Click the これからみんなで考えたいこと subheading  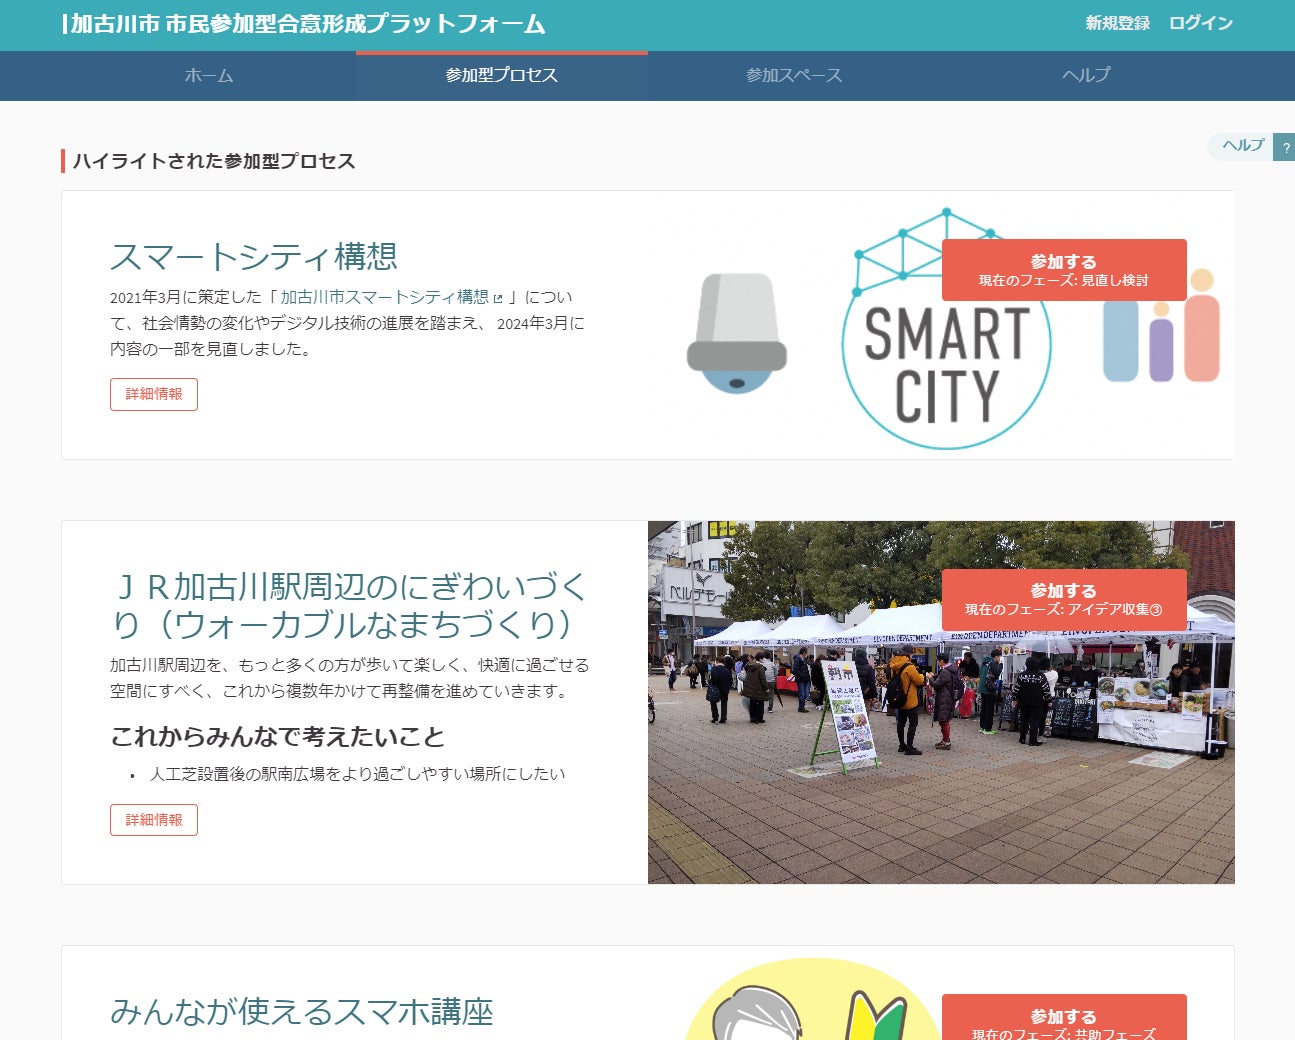[277, 737]
